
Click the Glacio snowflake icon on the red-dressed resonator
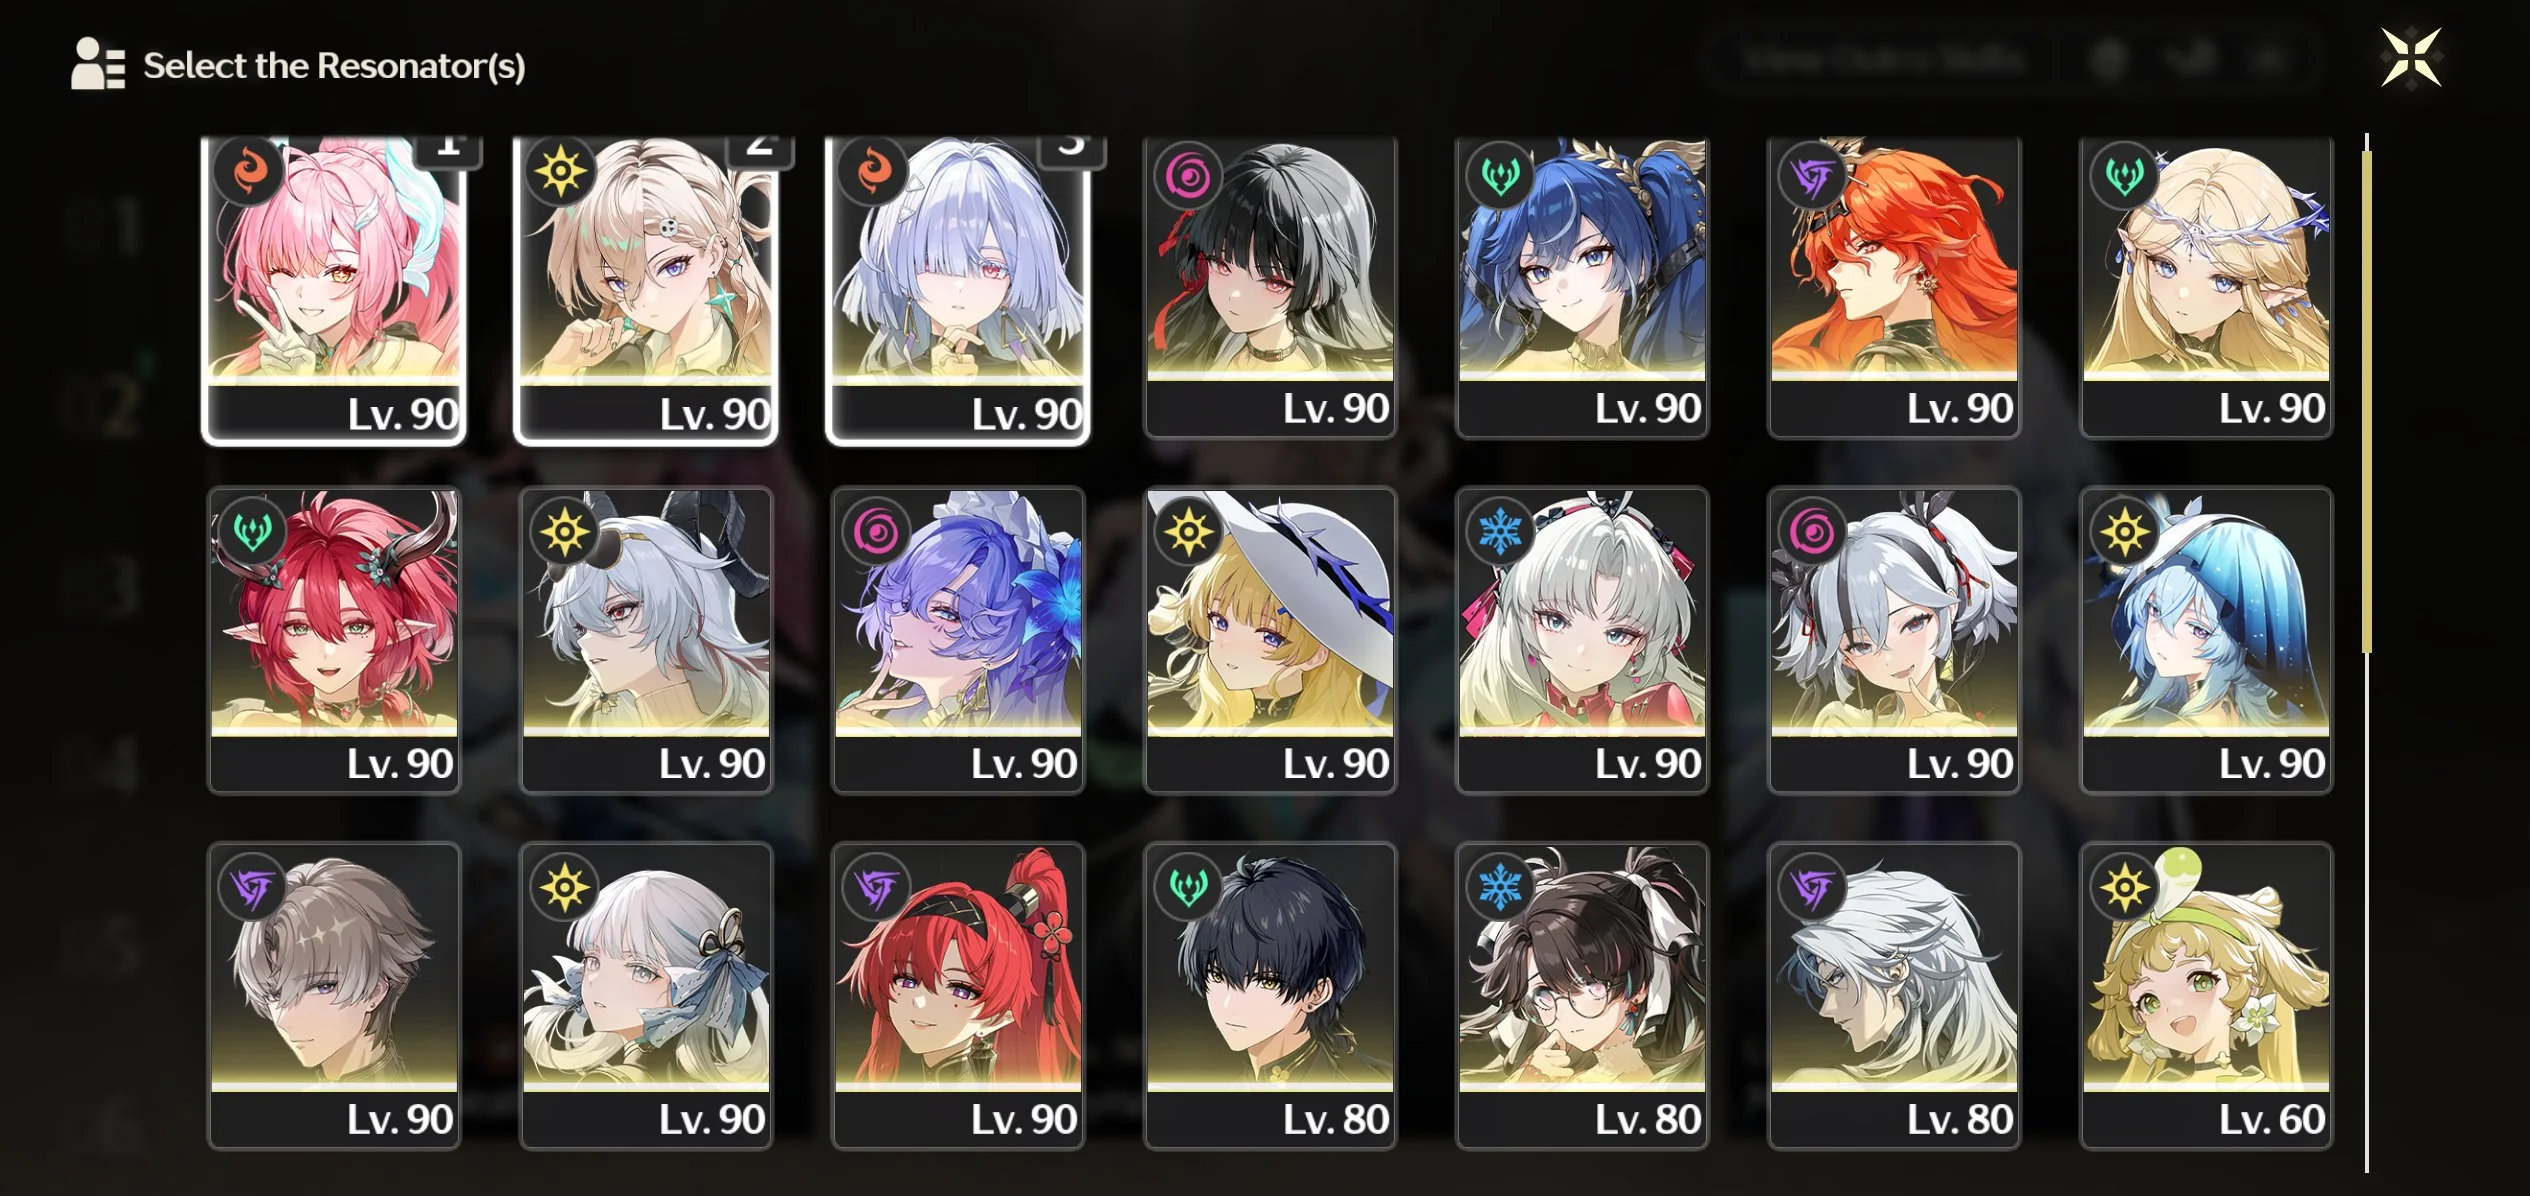click(x=1500, y=531)
